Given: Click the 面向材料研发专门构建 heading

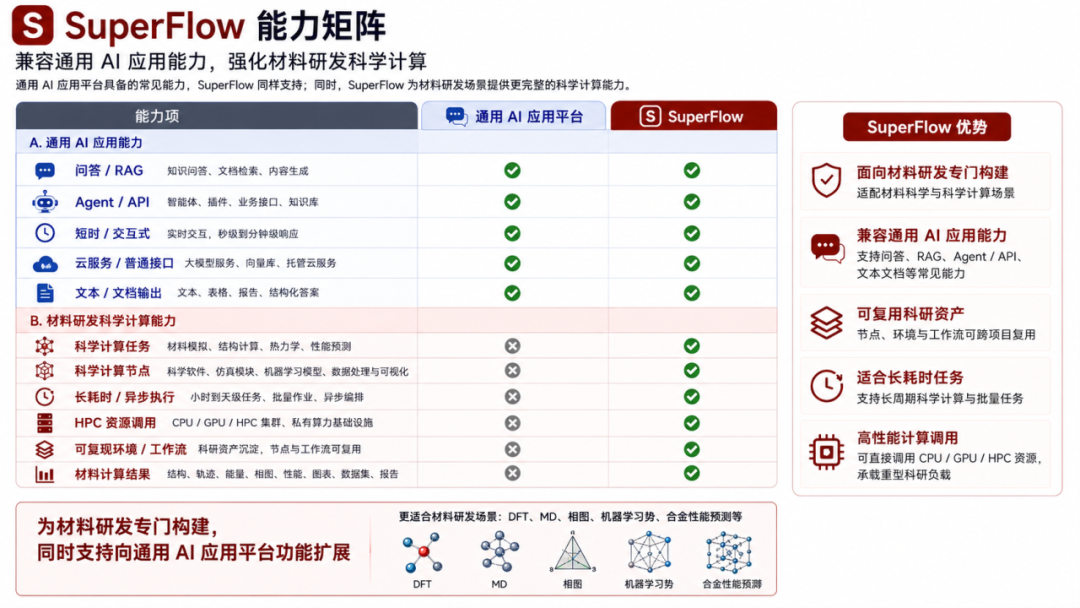Looking at the screenshot, I should point(933,172).
